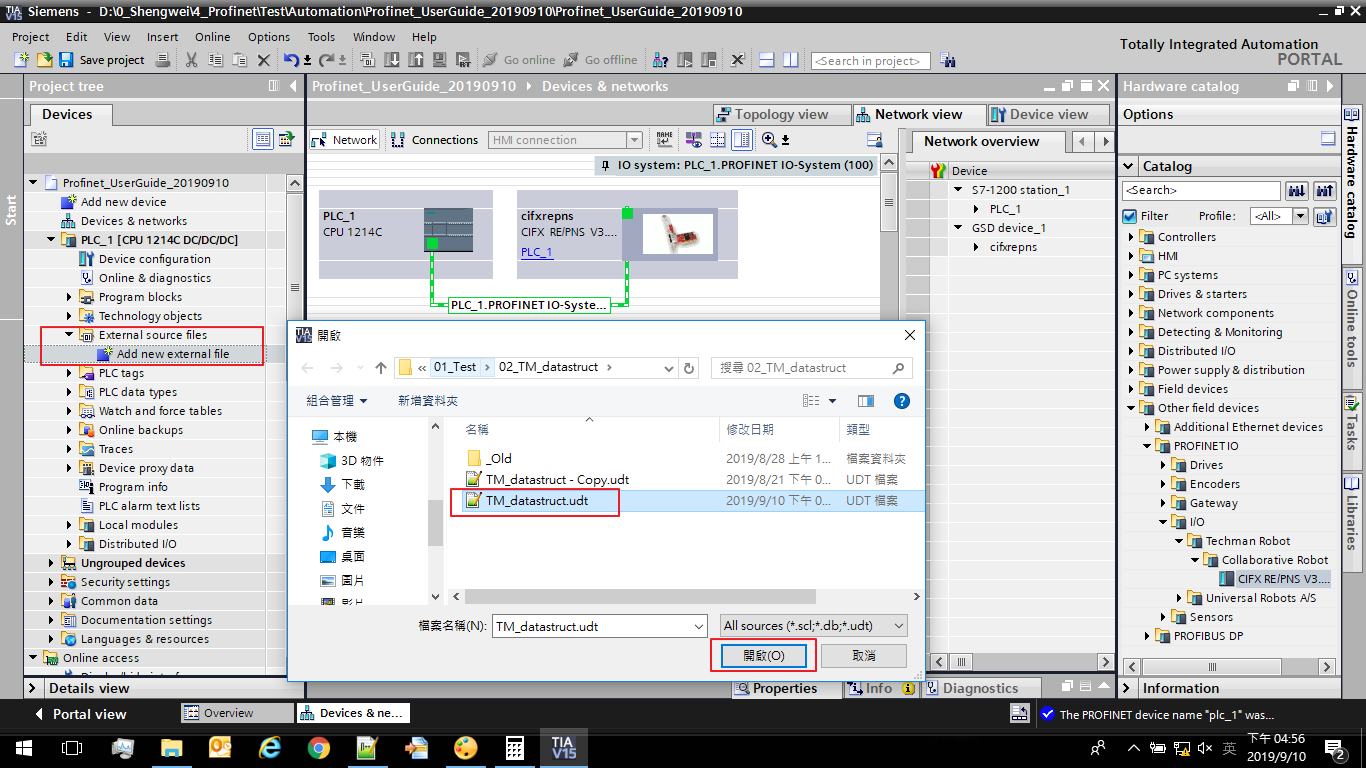Viewport: 1366px width, 768px height.
Task: Click the New project toolbar icon
Action: coord(21,60)
